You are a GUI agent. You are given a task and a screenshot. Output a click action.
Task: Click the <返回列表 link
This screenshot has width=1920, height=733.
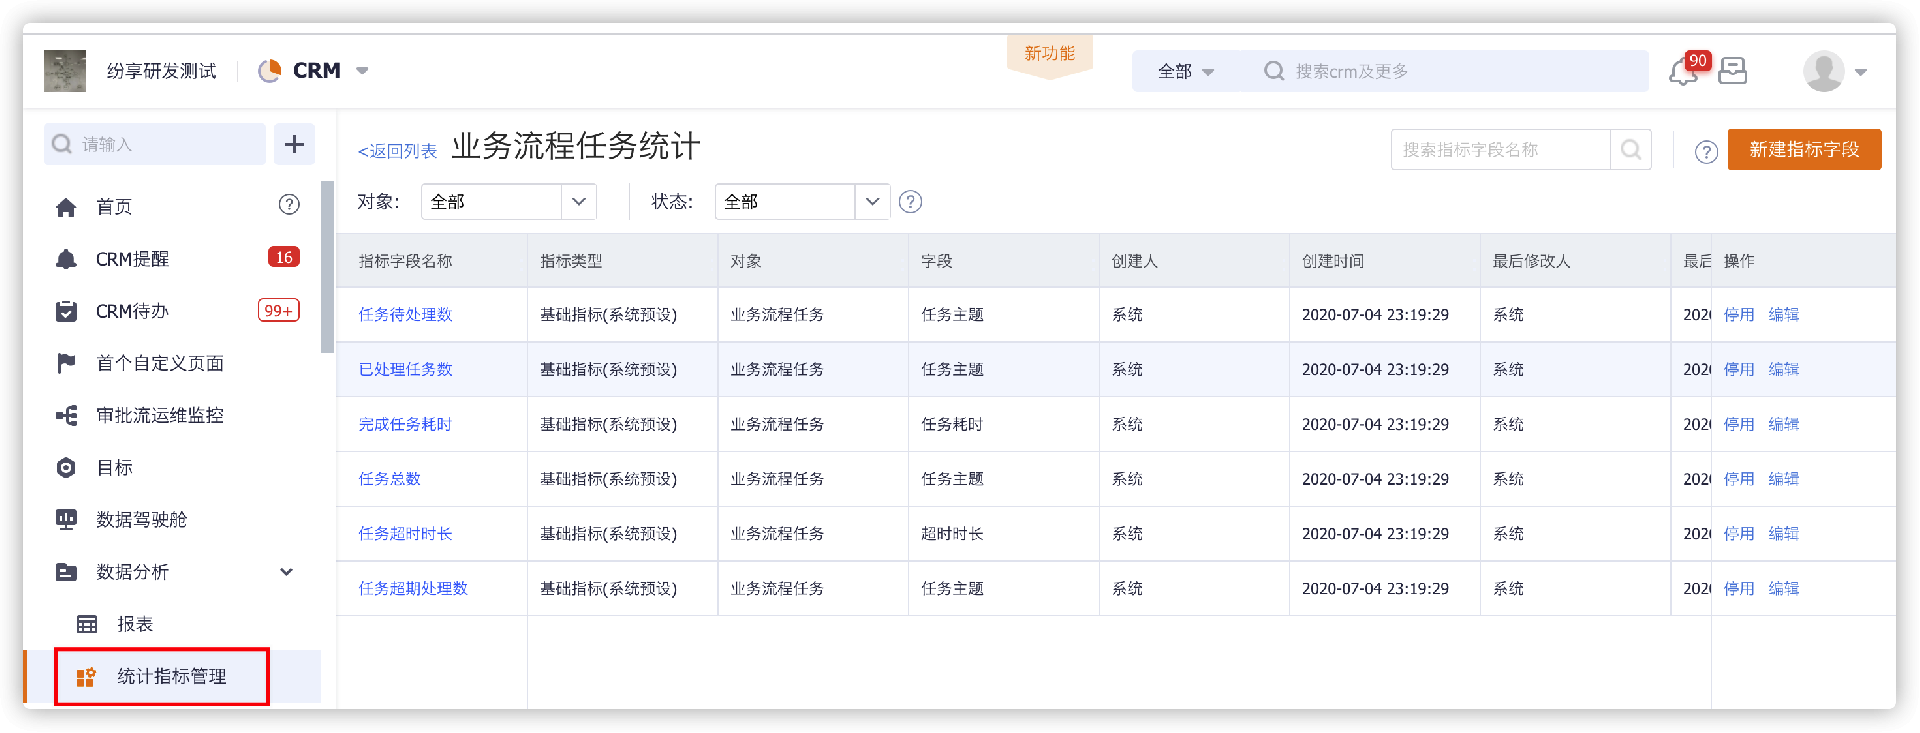tap(398, 151)
